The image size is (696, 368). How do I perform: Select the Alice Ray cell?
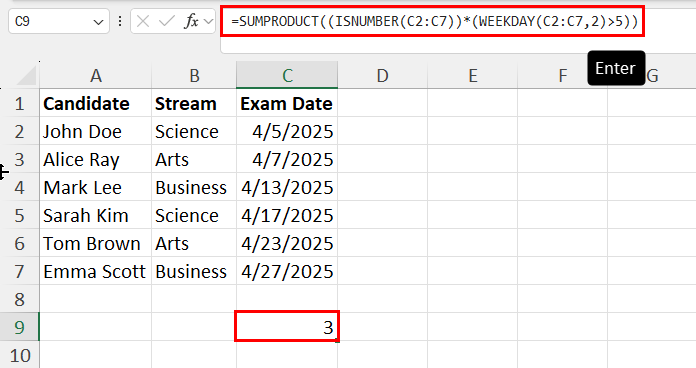pyautogui.click(x=95, y=159)
